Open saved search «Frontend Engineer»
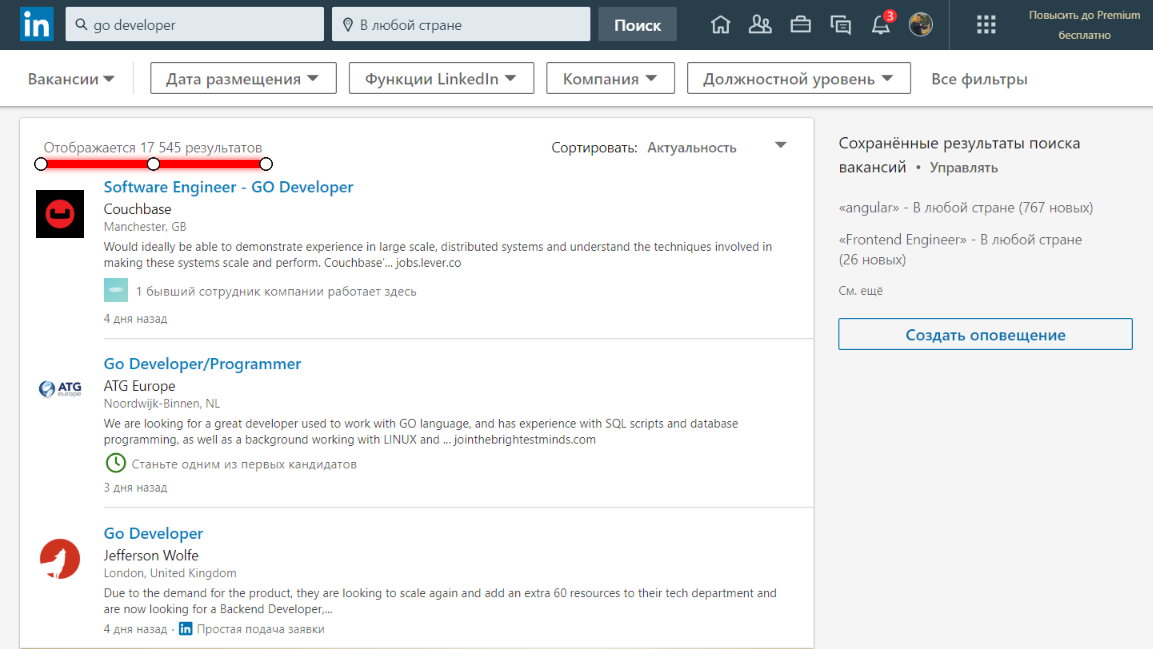This screenshot has width=1153, height=649. (960, 249)
